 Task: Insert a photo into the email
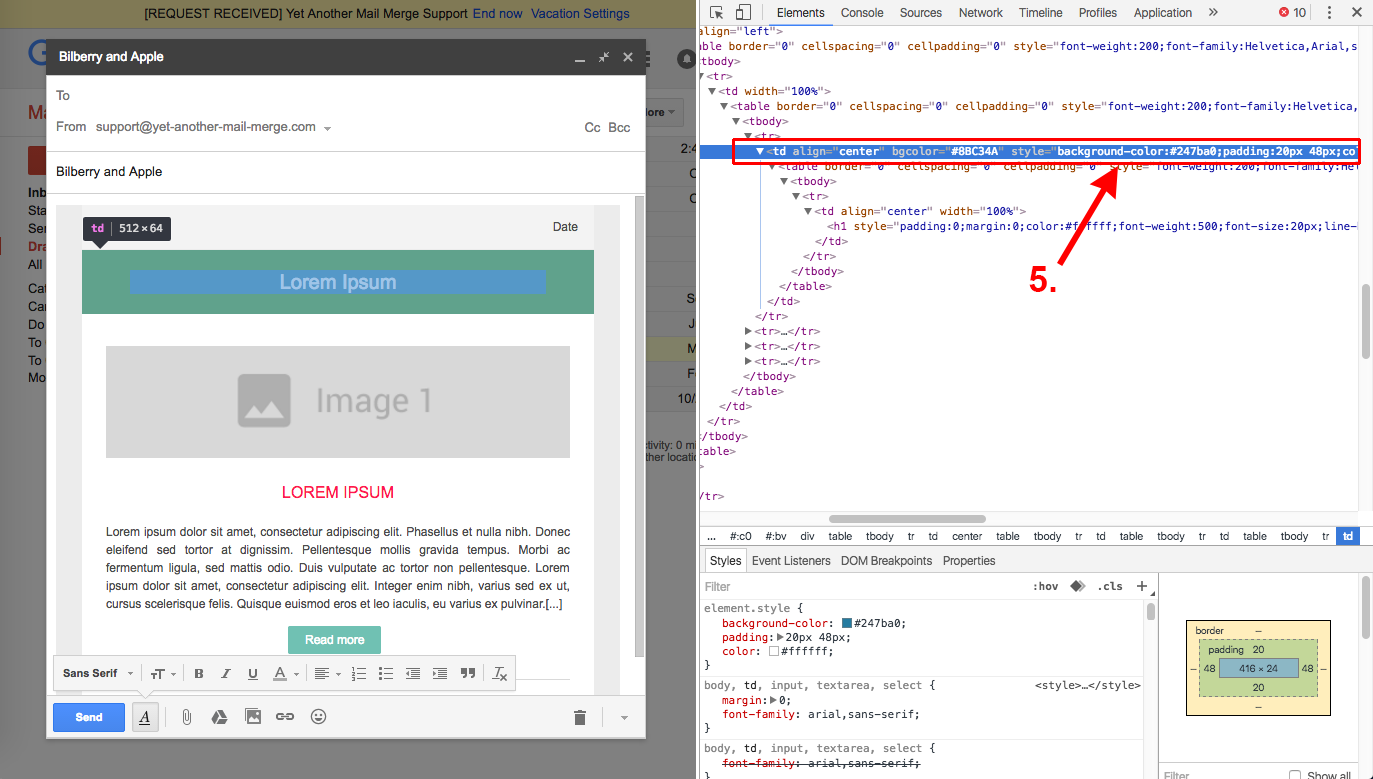[252, 716]
